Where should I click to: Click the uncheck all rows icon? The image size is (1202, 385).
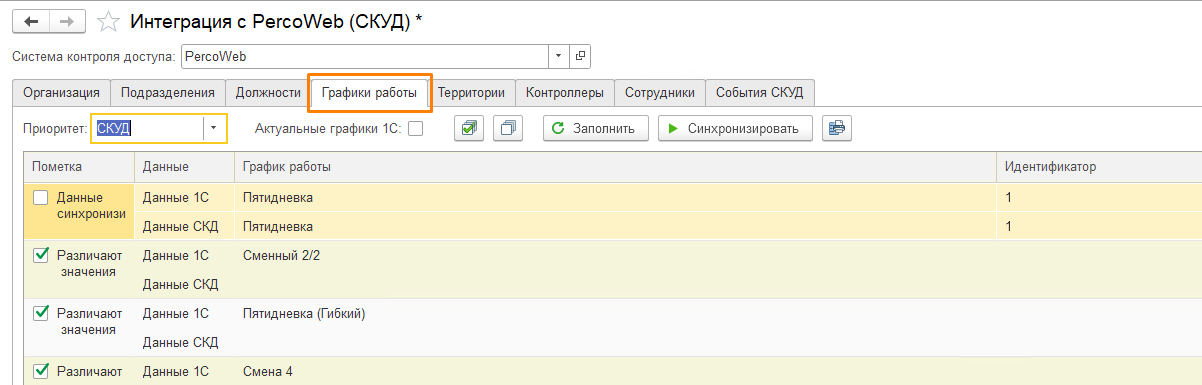(509, 128)
